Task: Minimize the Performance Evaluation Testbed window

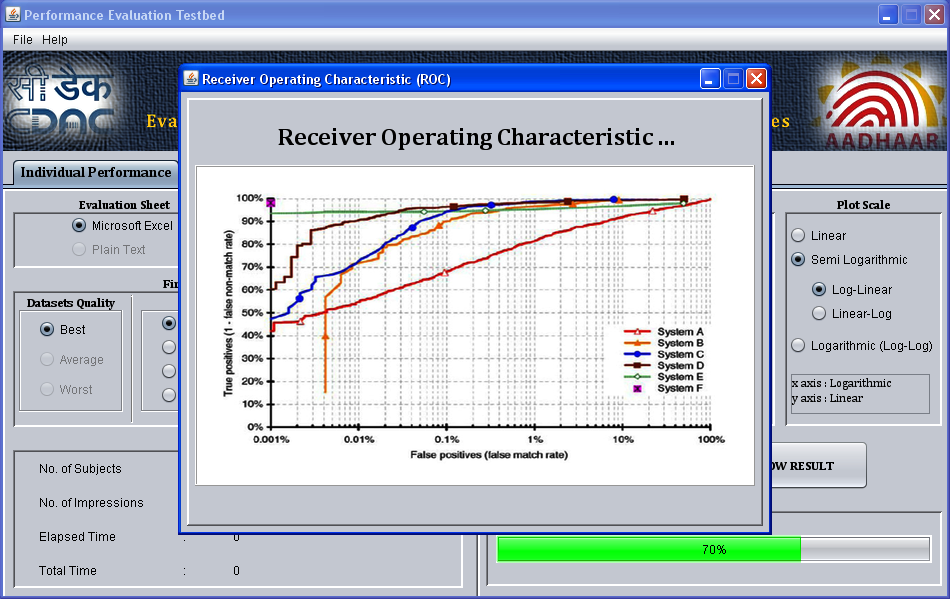Action: click(888, 15)
